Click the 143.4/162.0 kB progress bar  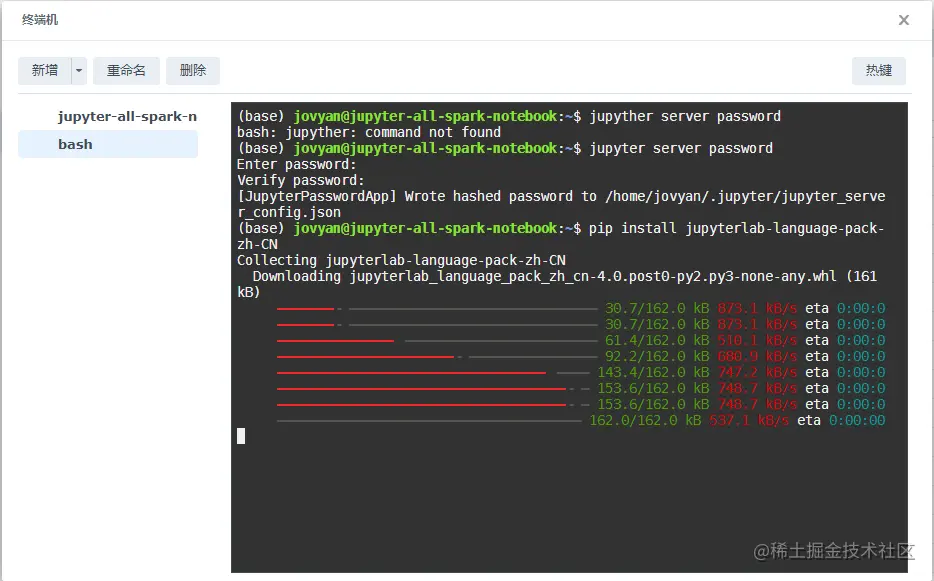click(433, 373)
